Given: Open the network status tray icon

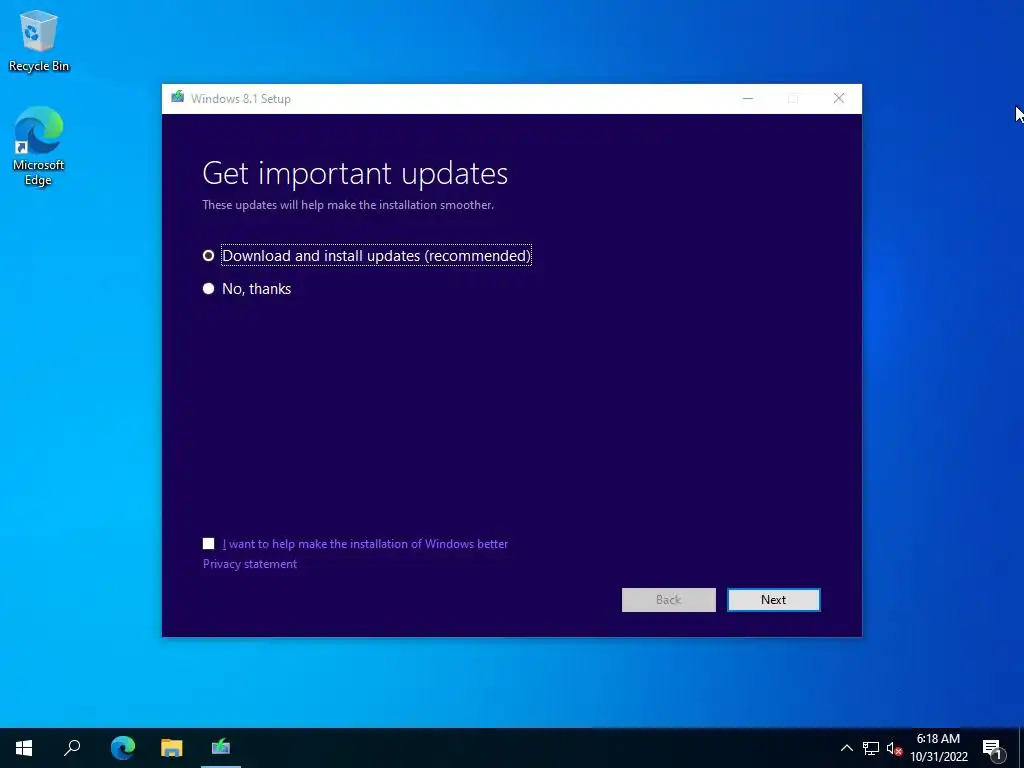Looking at the screenshot, I should click(x=871, y=748).
